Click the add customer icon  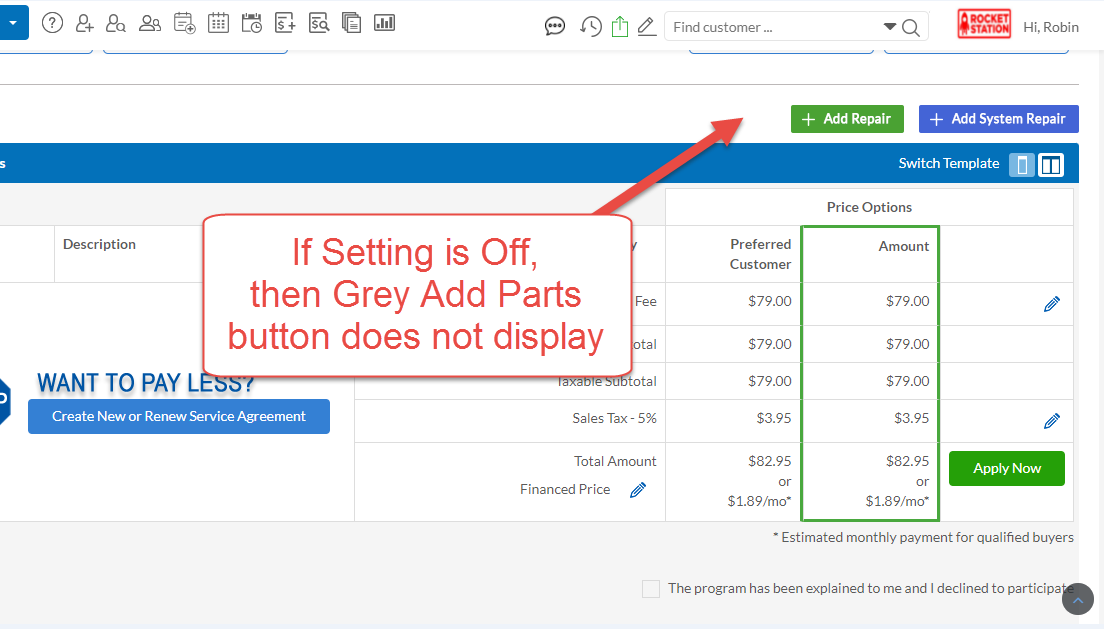click(x=84, y=23)
